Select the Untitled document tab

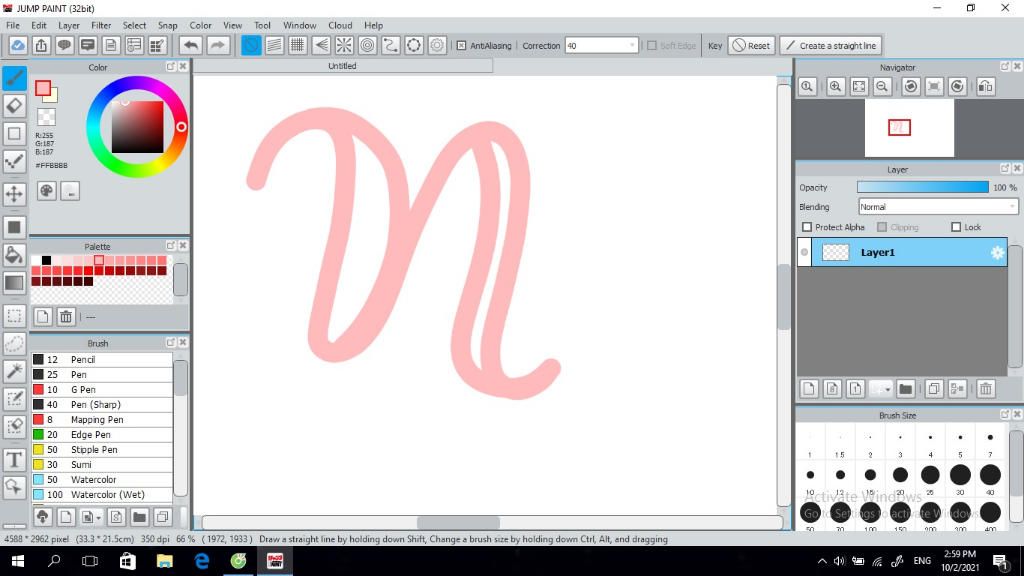(342, 66)
